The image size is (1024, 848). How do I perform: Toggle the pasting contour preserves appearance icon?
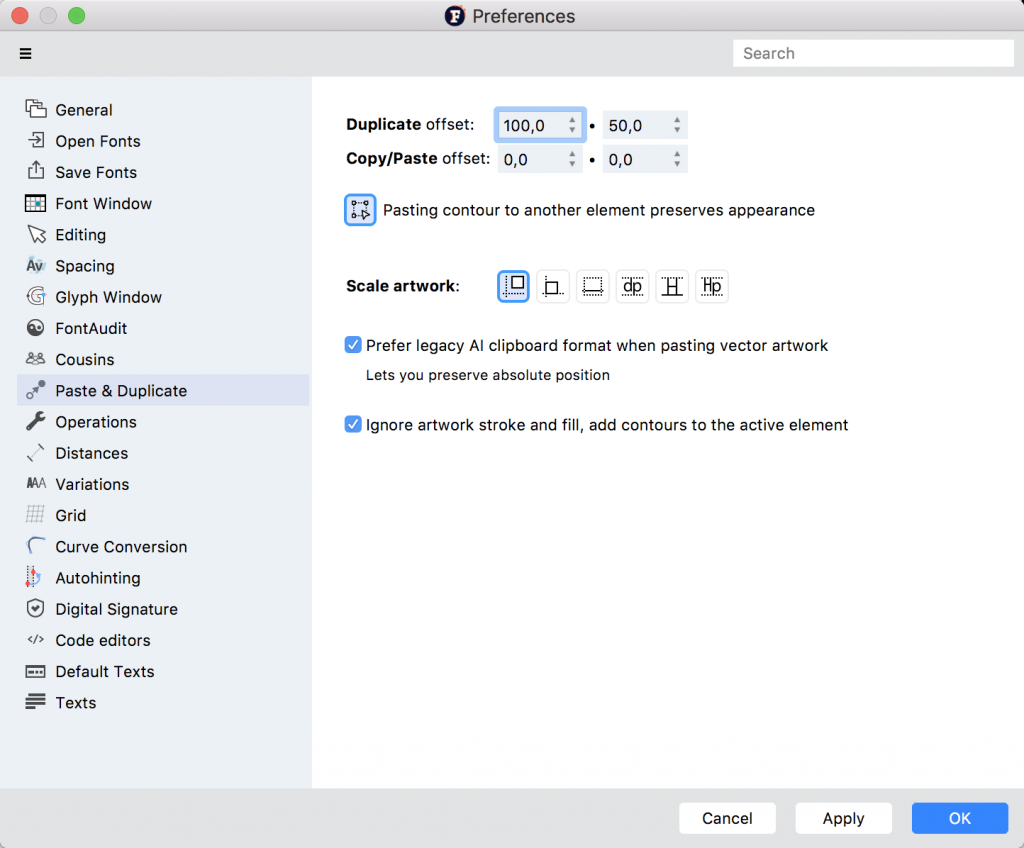[x=360, y=210]
